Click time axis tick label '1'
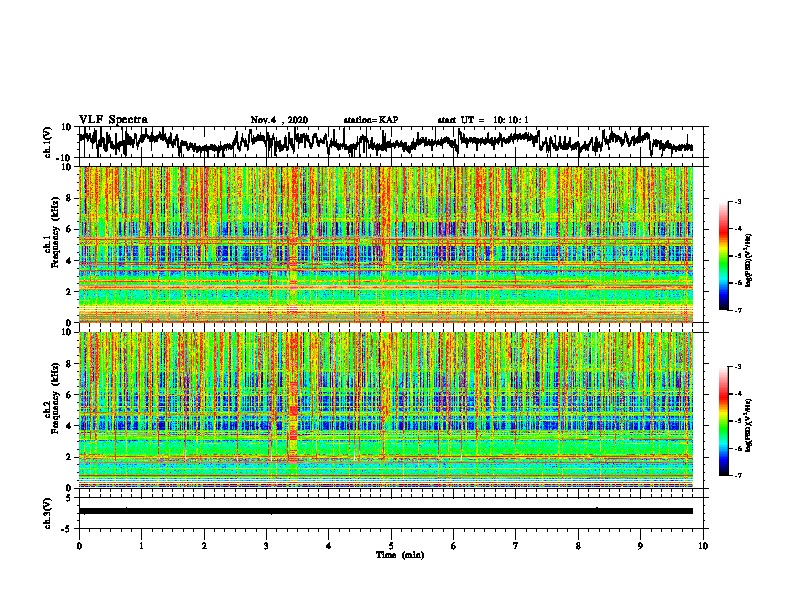The image size is (792, 612). point(141,546)
